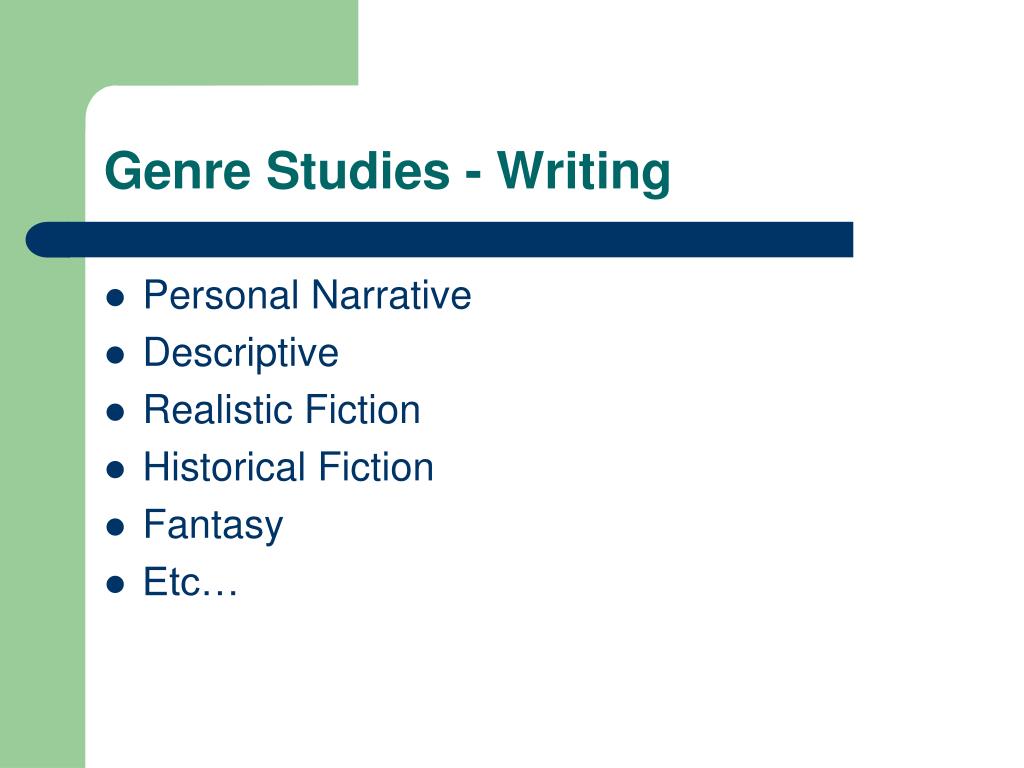The image size is (1024, 768).
Task: Click the bullet dot beside Etc…
Action: click(115, 584)
